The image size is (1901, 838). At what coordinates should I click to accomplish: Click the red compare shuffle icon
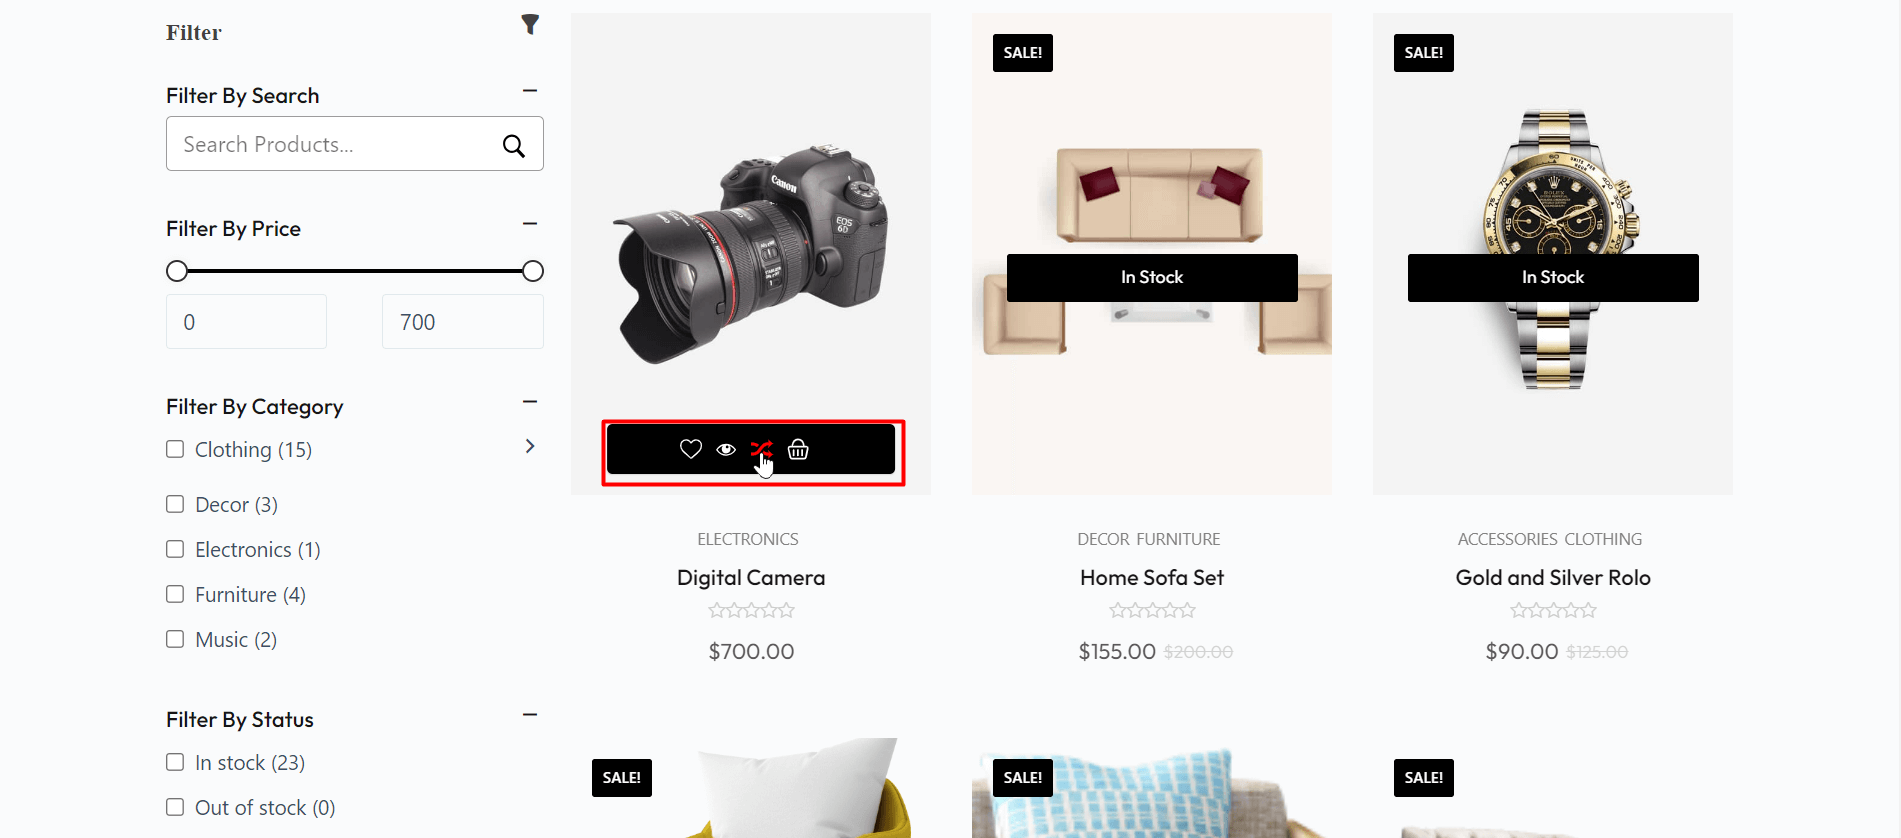pos(761,449)
